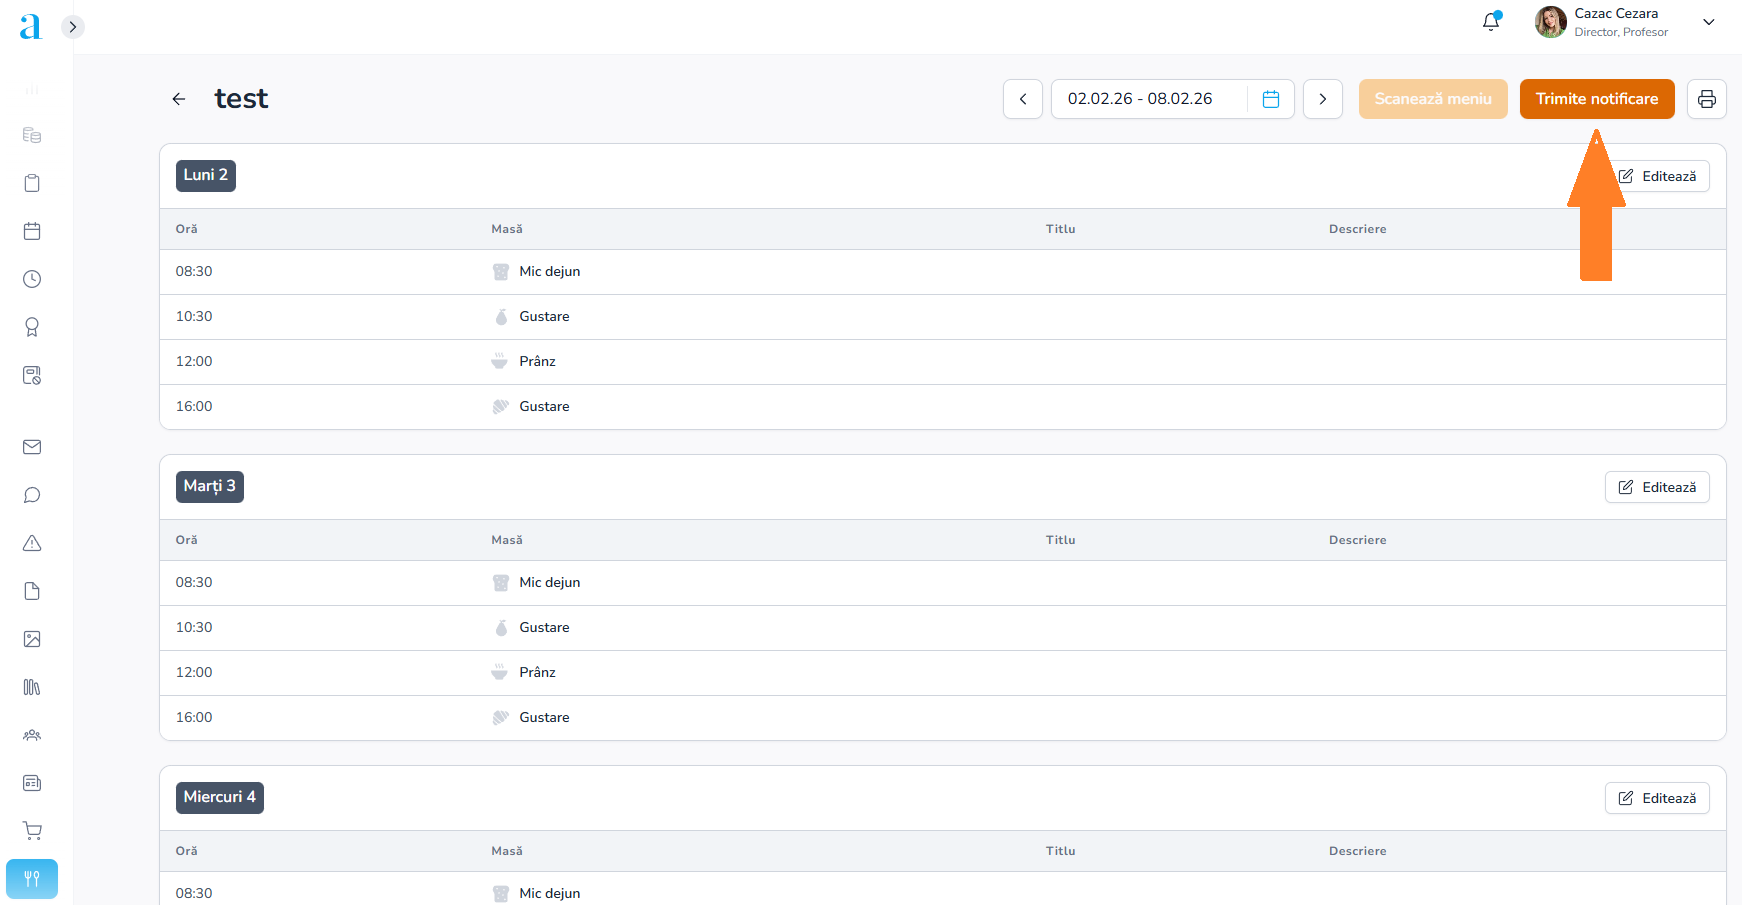
Task: Expand the collapsed sidebar with chevron
Action: click(72, 27)
